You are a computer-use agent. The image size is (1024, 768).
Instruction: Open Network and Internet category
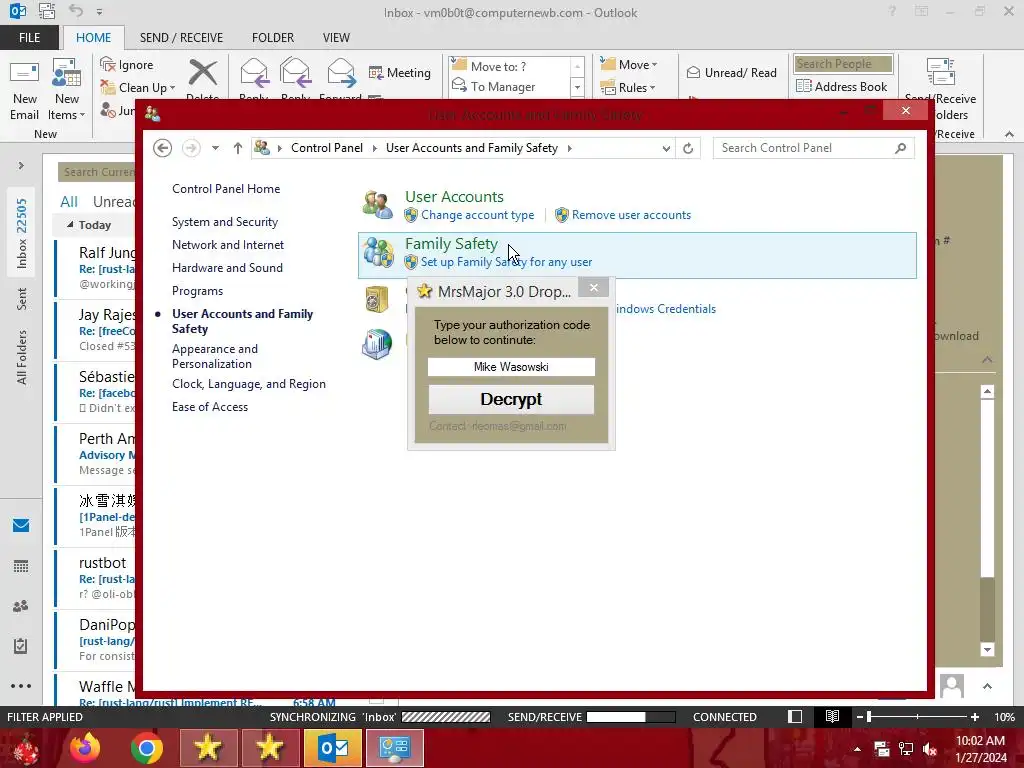click(228, 245)
